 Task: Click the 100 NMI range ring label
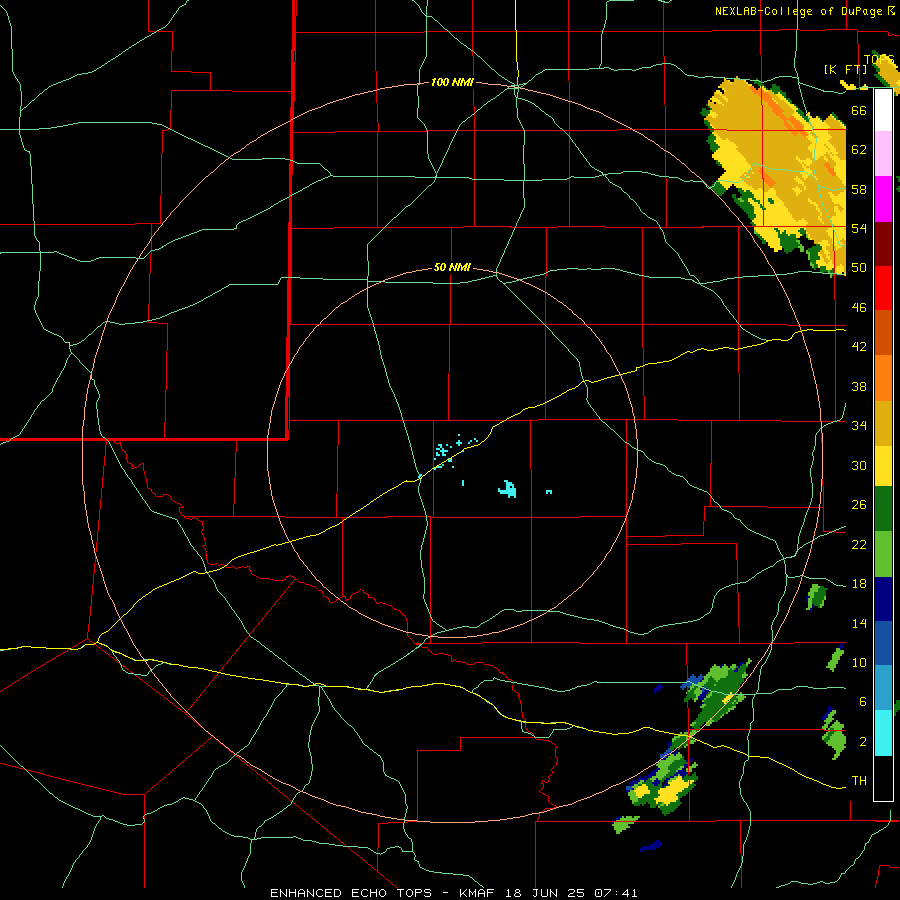click(x=452, y=82)
